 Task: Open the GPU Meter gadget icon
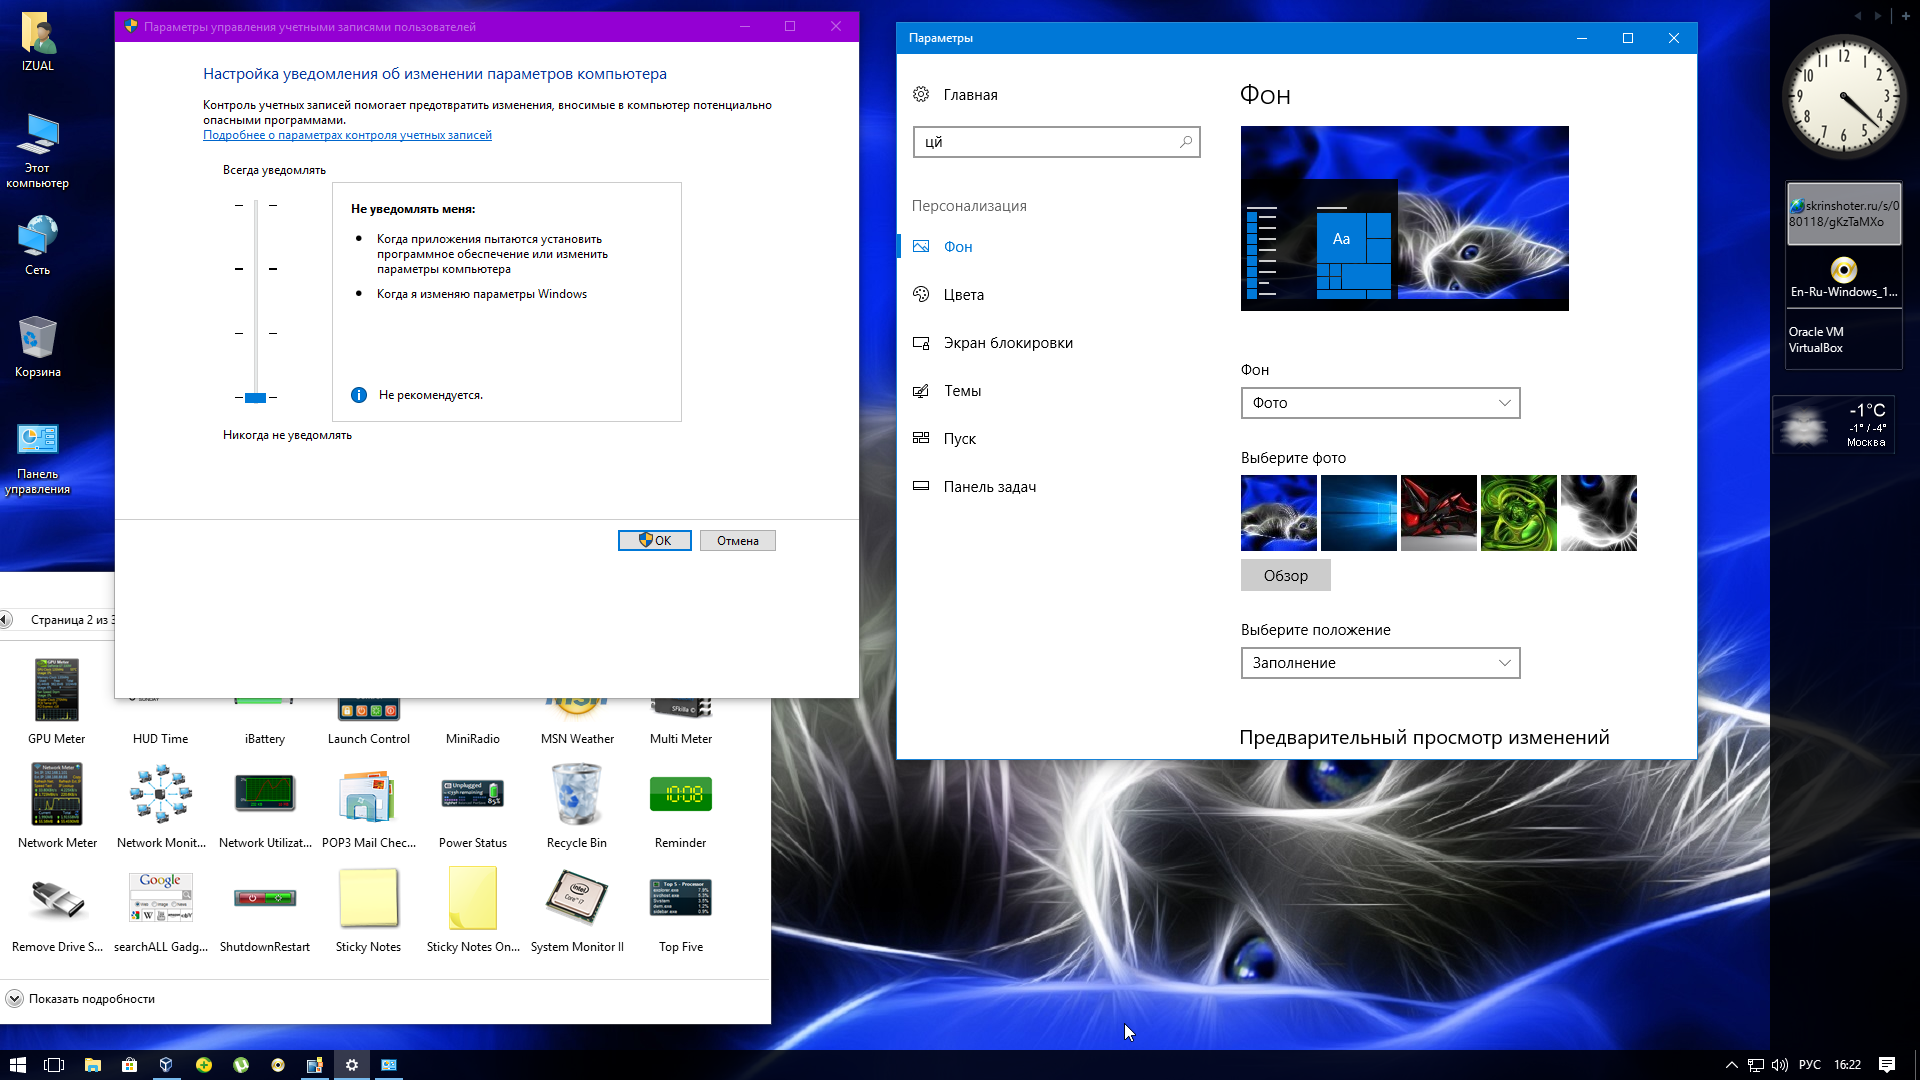tap(57, 691)
